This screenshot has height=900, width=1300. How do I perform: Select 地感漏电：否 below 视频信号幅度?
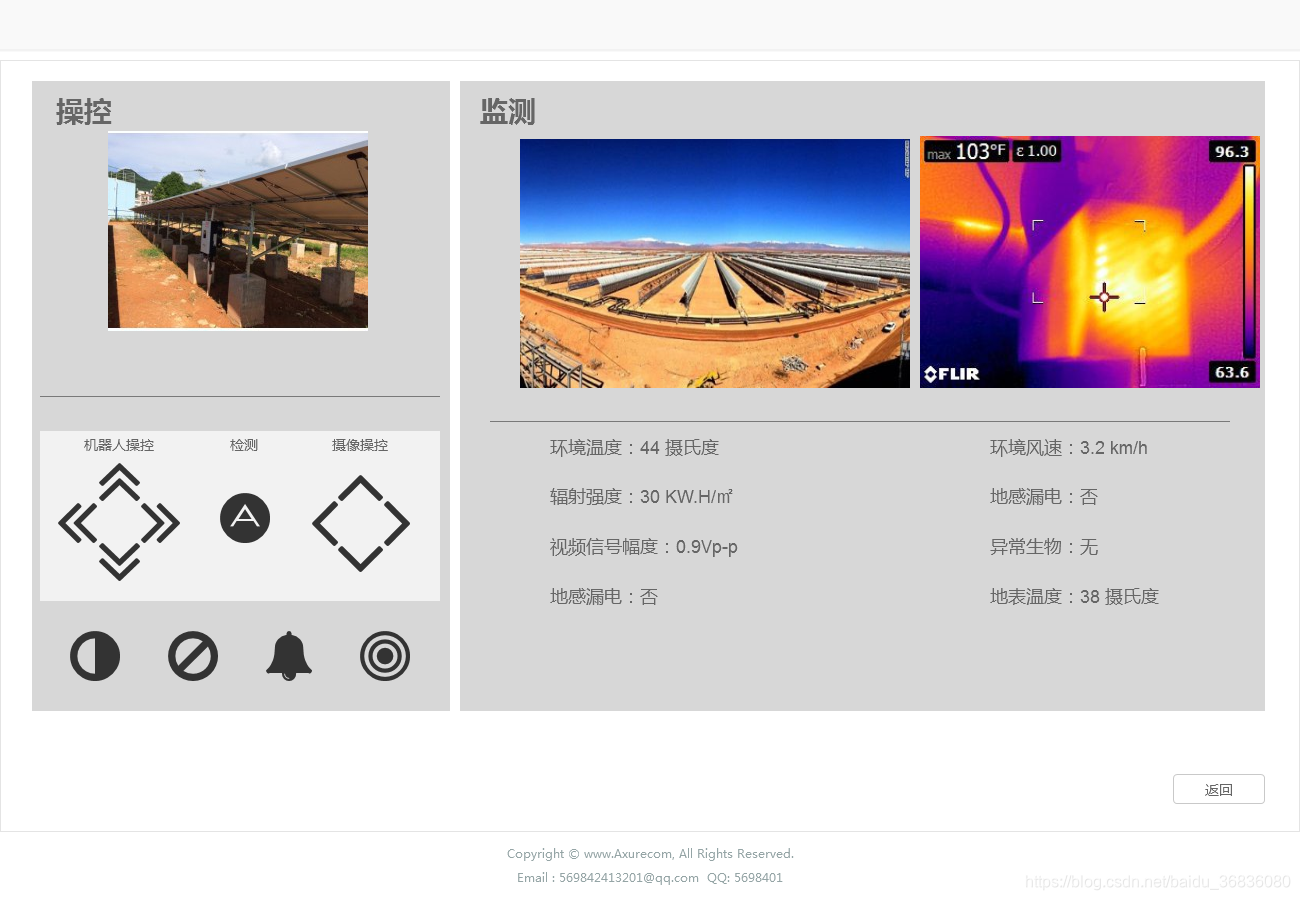[604, 597]
